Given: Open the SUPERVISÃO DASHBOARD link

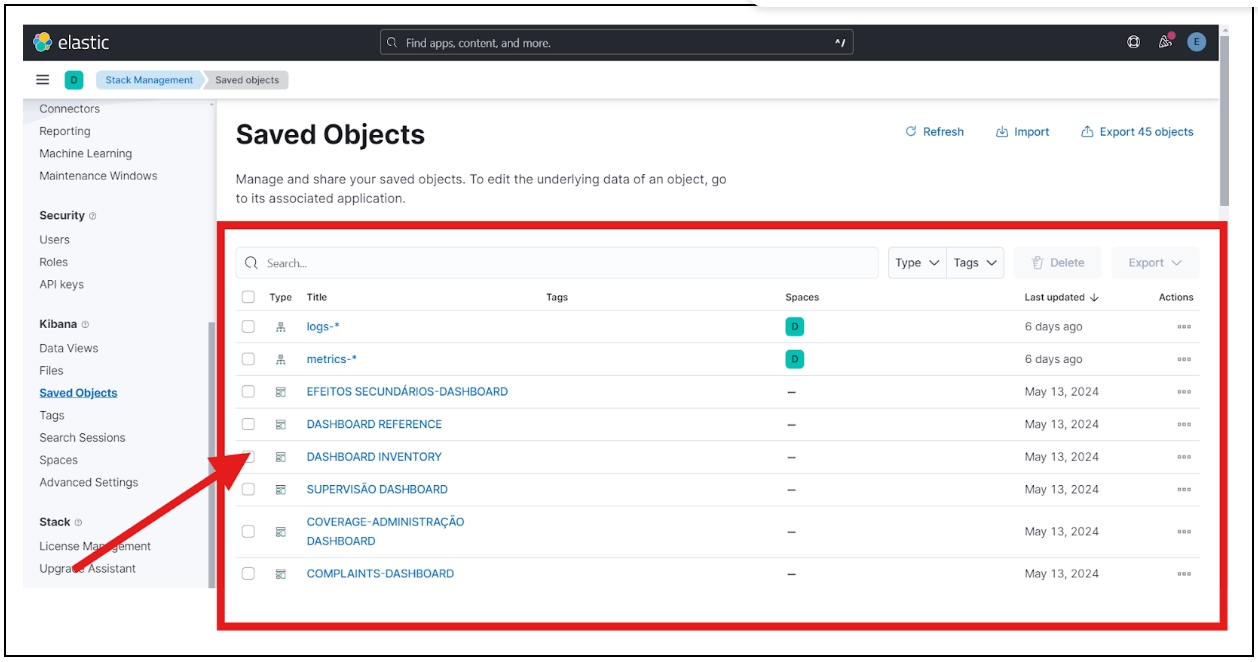Looking at the screenshot, I should point(377,489).
